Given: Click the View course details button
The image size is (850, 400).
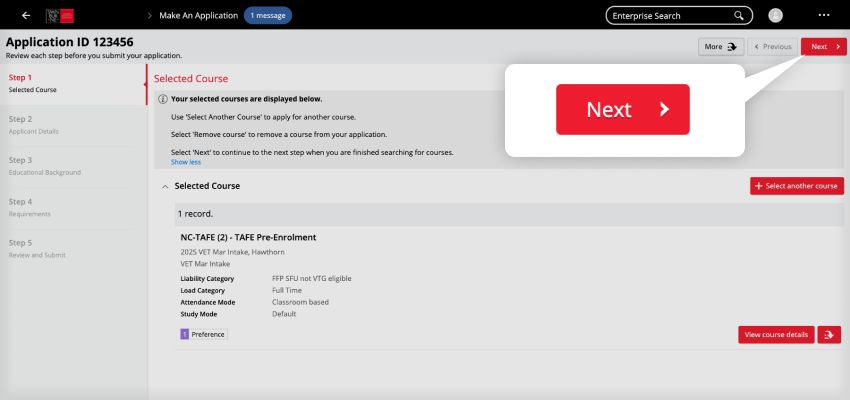Looking at the screenshot, I should pos(775,335).
